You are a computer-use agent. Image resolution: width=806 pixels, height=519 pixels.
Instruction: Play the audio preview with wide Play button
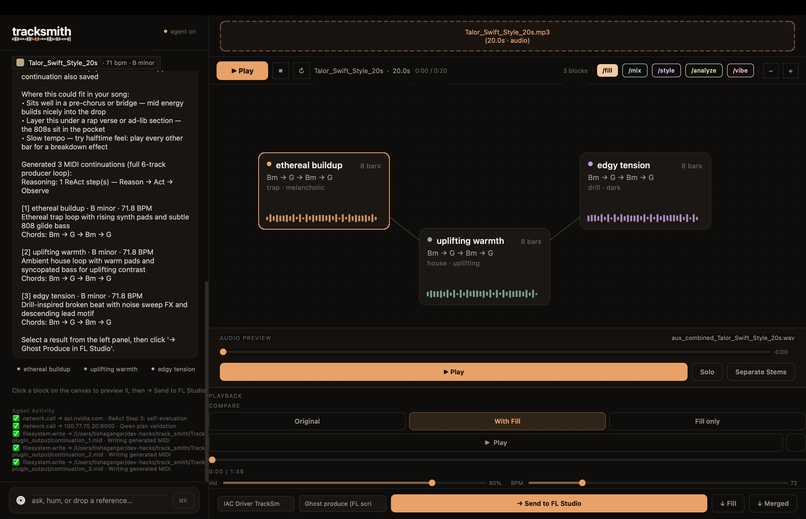point(453,372)
